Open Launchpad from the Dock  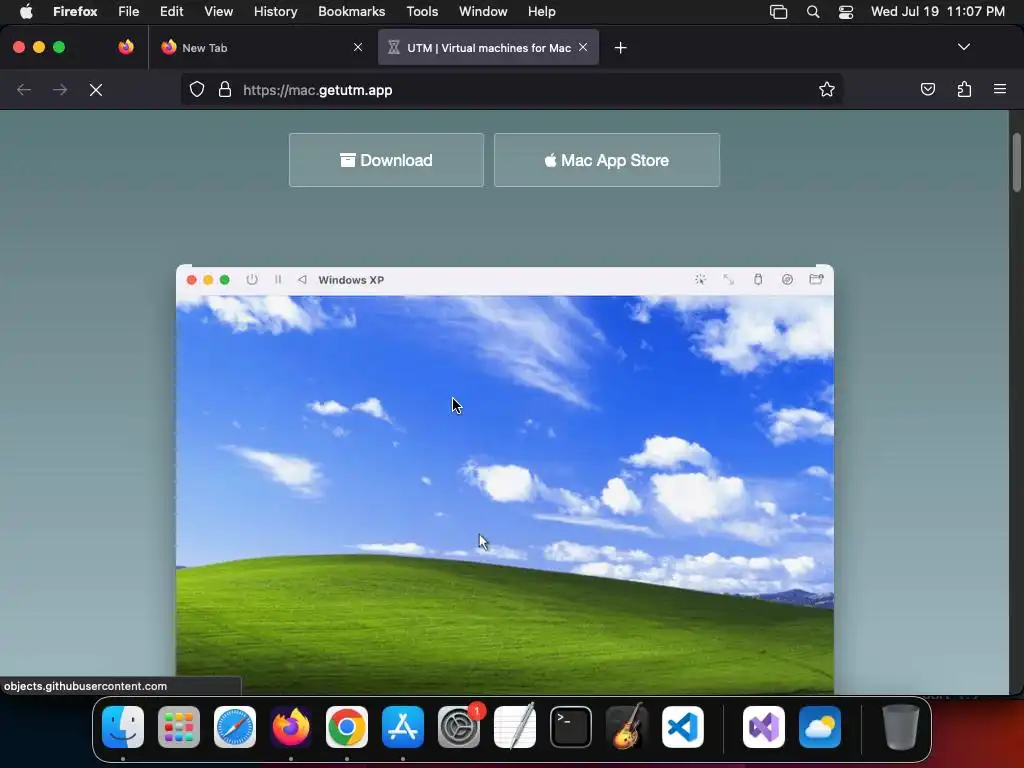click(x=179, y=727)
